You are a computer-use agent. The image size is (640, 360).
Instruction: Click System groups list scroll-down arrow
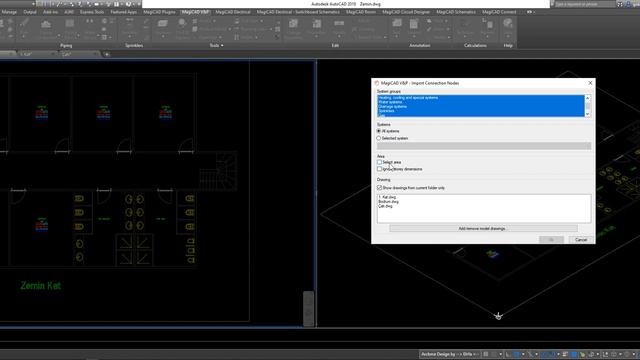(588, 114)
